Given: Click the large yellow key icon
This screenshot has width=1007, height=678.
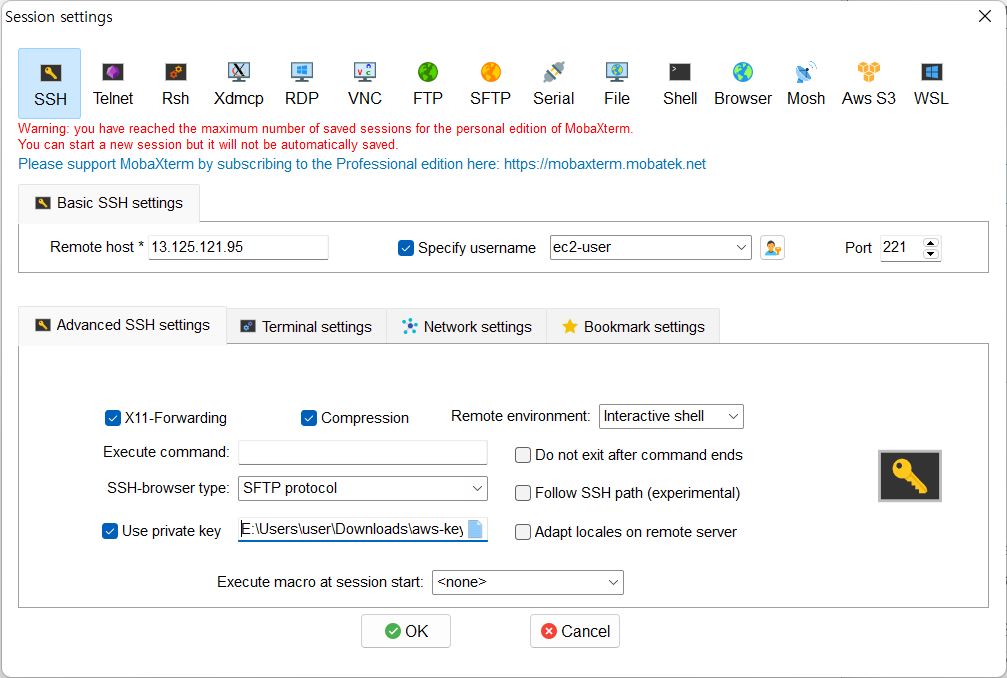Looking at the screenshot, I should pyautogui.click(x=909, y=476).
